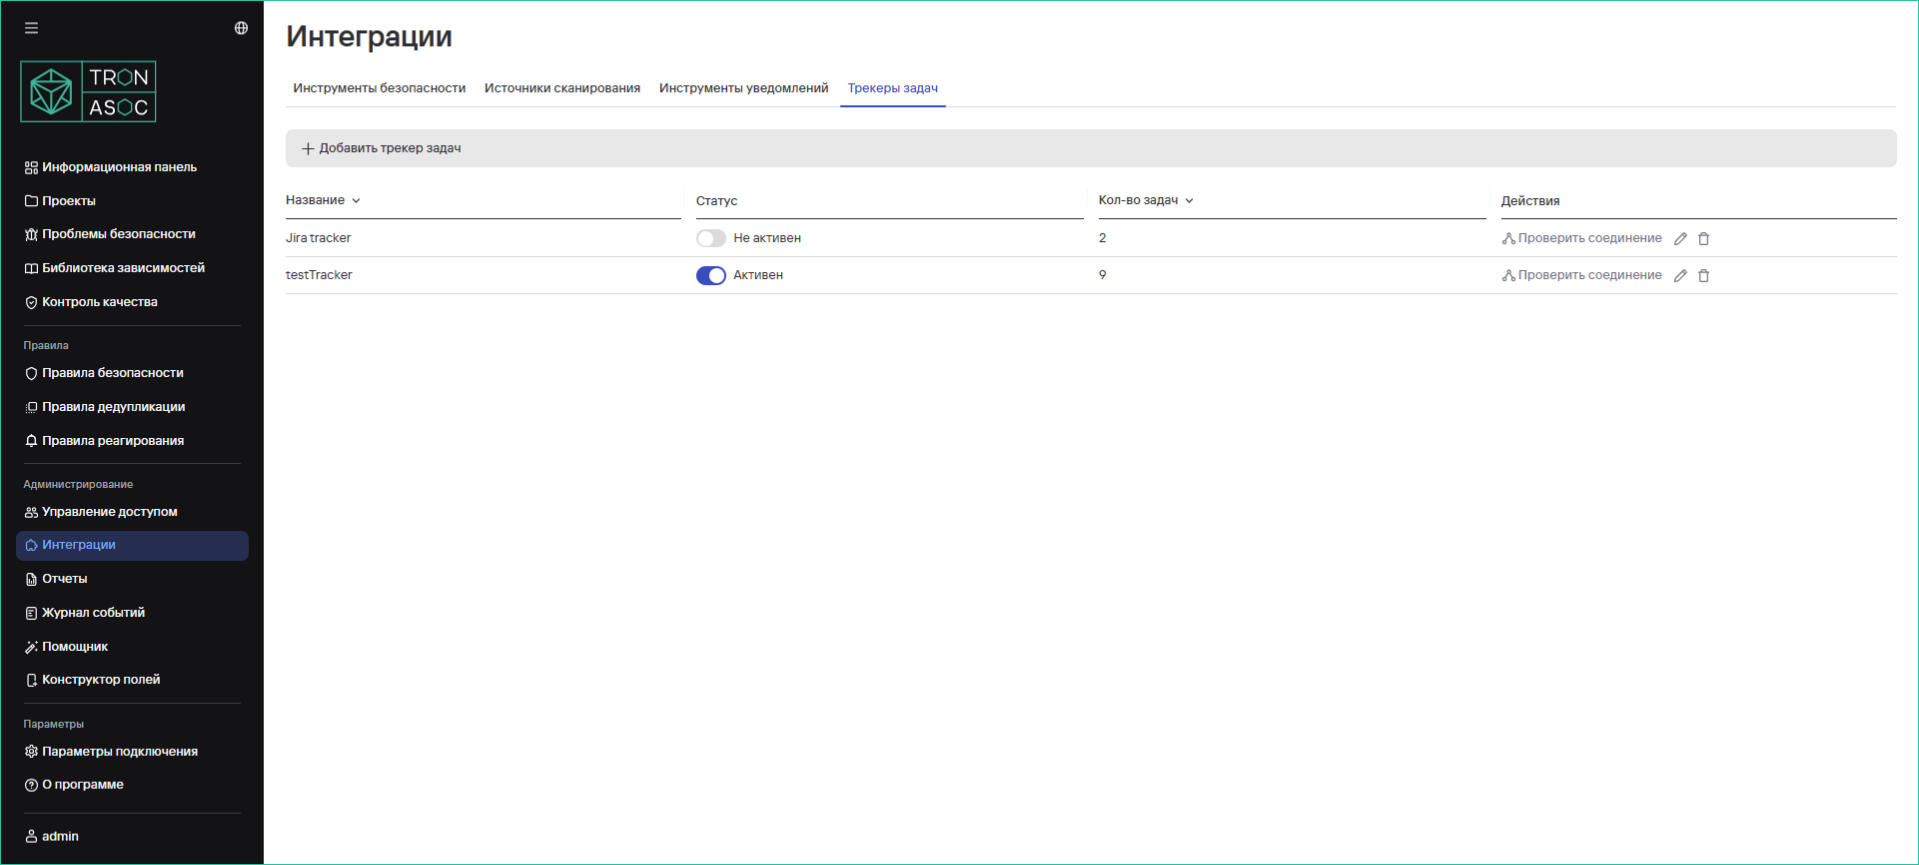Screen dimensions: 1919x865
Task: Sort by Название column arrow
Action: pyautogui.click(x=356, y=201)
